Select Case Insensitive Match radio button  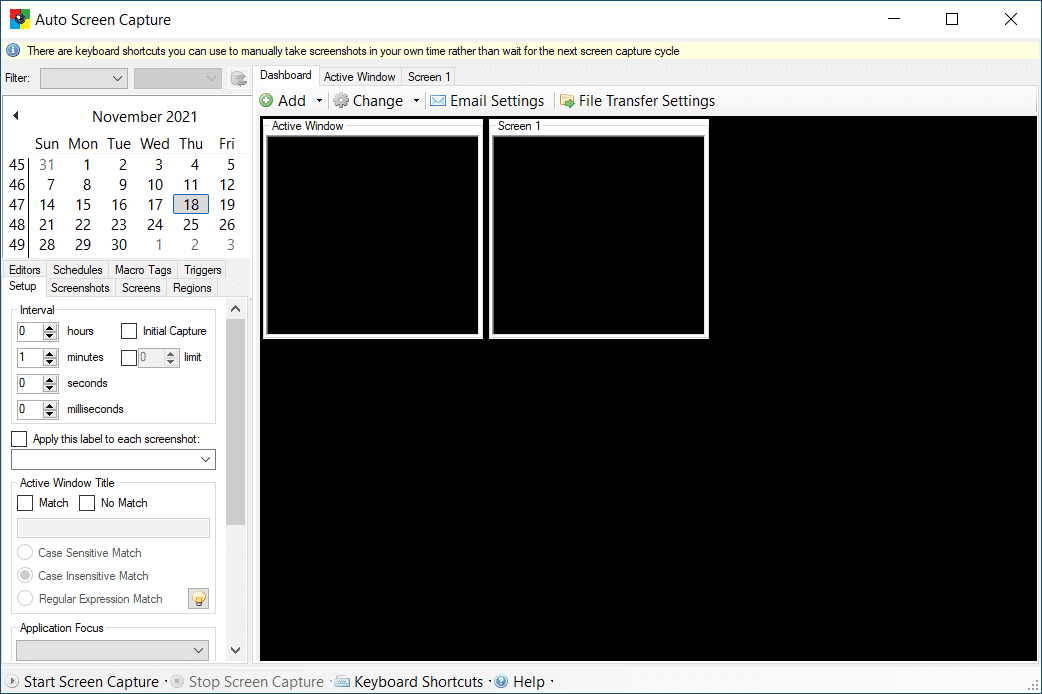click(x=25, y=575)
